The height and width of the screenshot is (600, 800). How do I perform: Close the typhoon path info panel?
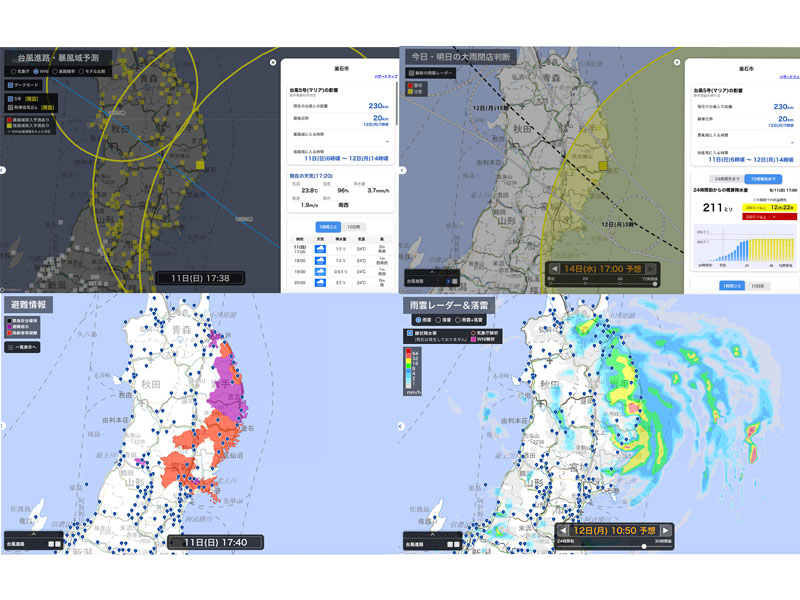273,62
